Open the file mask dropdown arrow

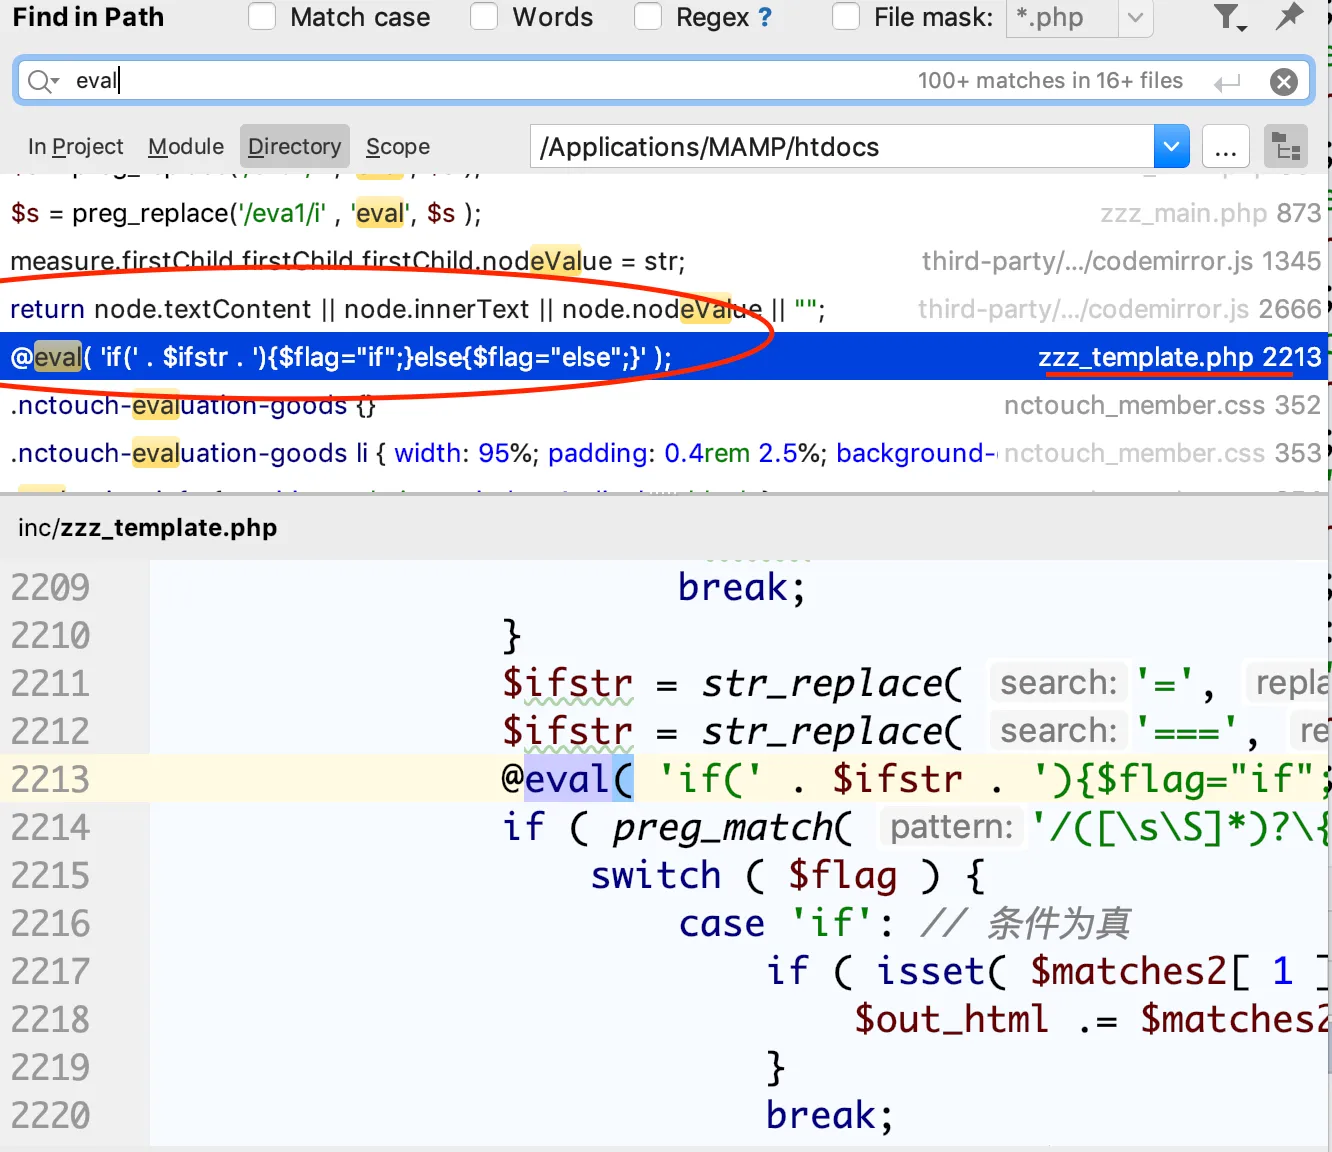pos(1135,17)
